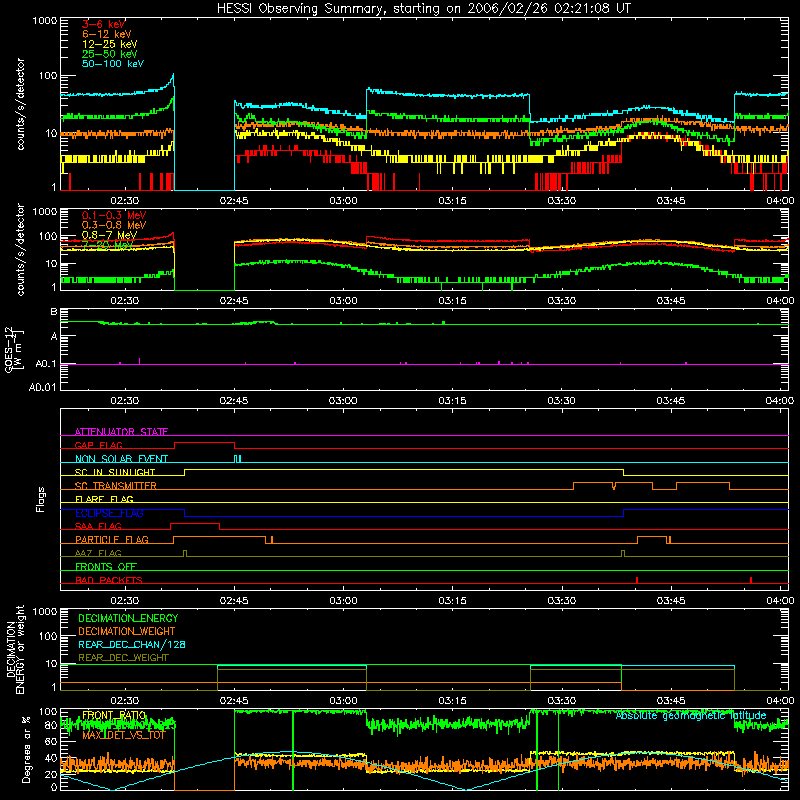The image size is (800, 800).
Task: Click the 03:30 tick label under decimation panel
Action: click(x=562, y=701)
